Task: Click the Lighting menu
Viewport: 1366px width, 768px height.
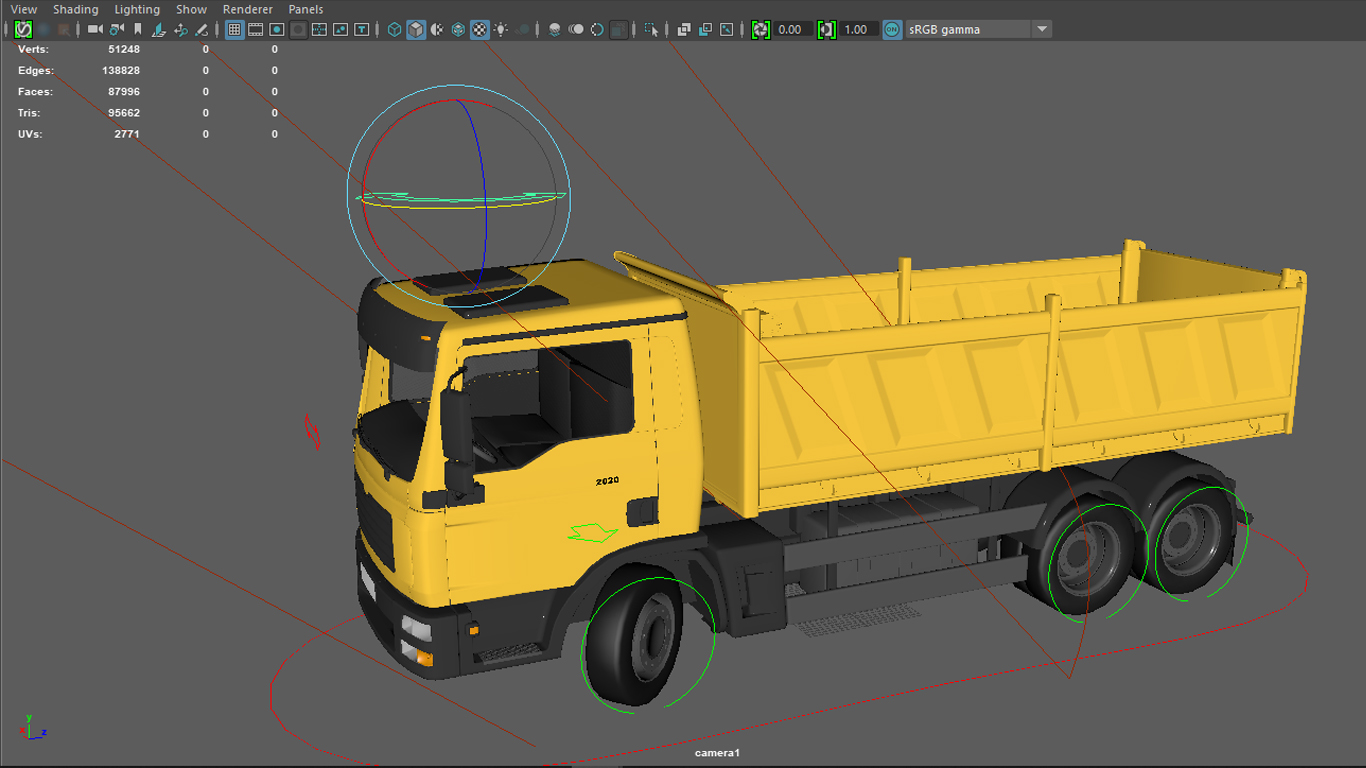Action: tap(137, 10)
